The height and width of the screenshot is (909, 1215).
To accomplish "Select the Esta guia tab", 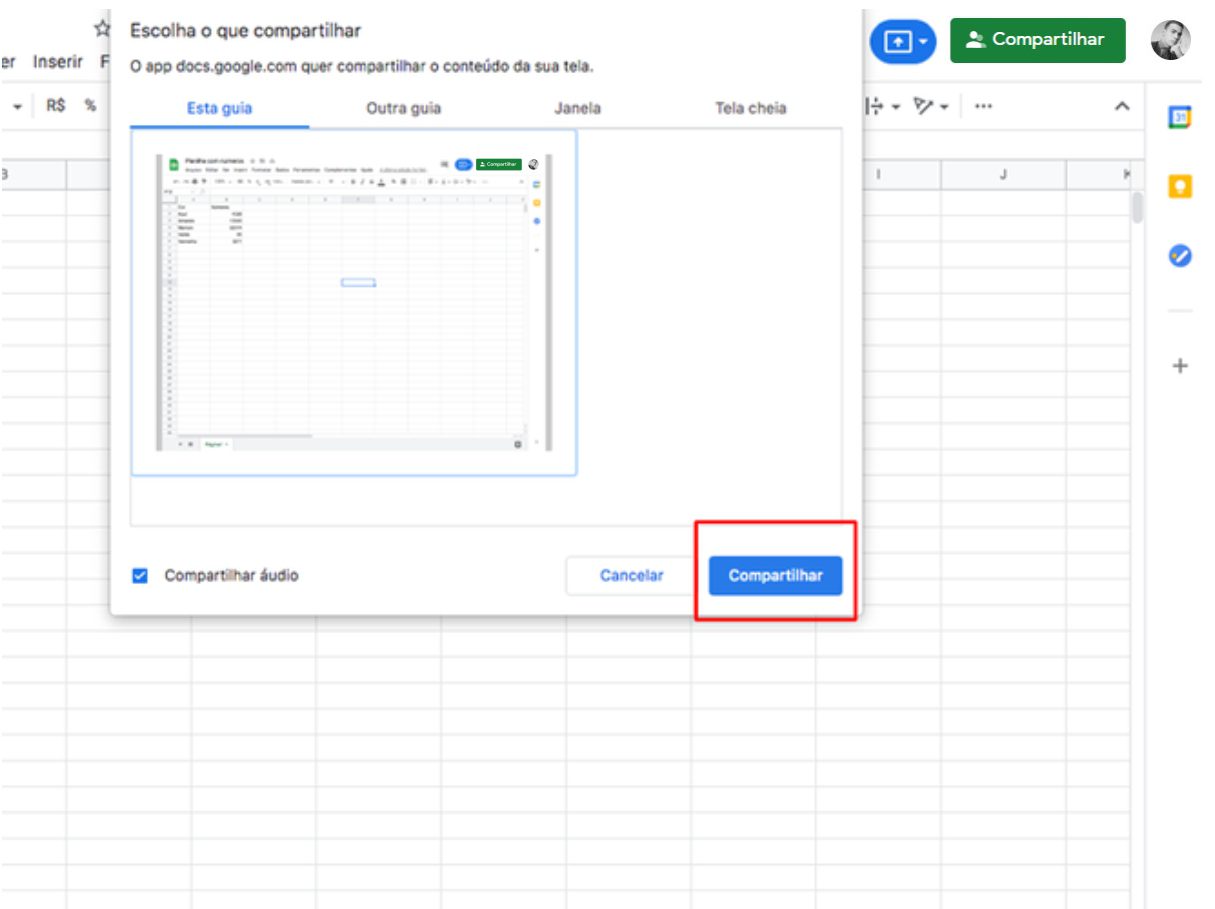I will click(219, 108).
